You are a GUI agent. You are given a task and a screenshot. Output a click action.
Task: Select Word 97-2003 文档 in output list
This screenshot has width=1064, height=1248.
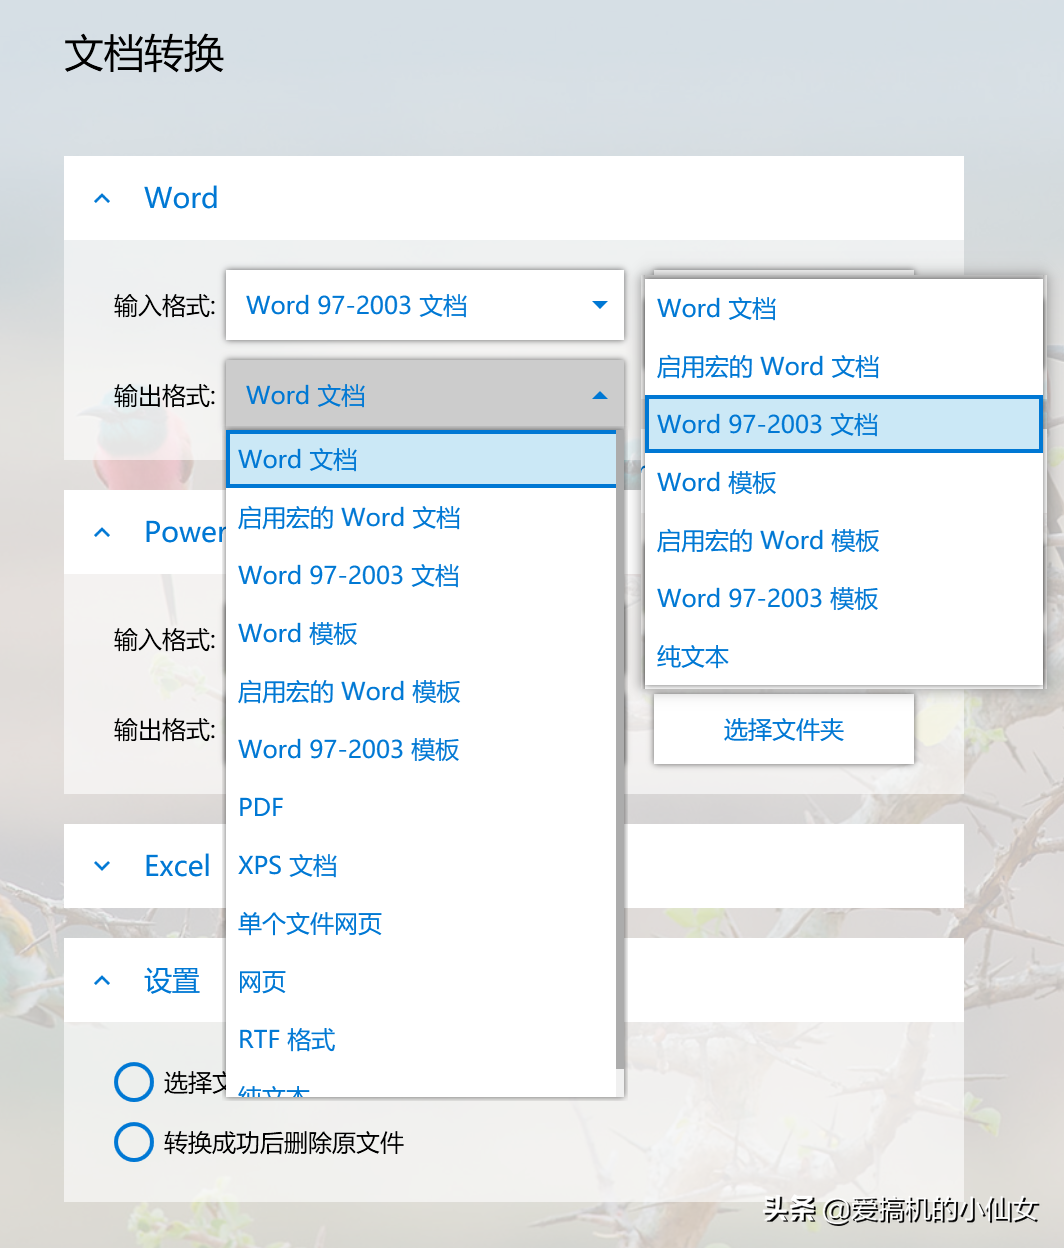point(422,575)
